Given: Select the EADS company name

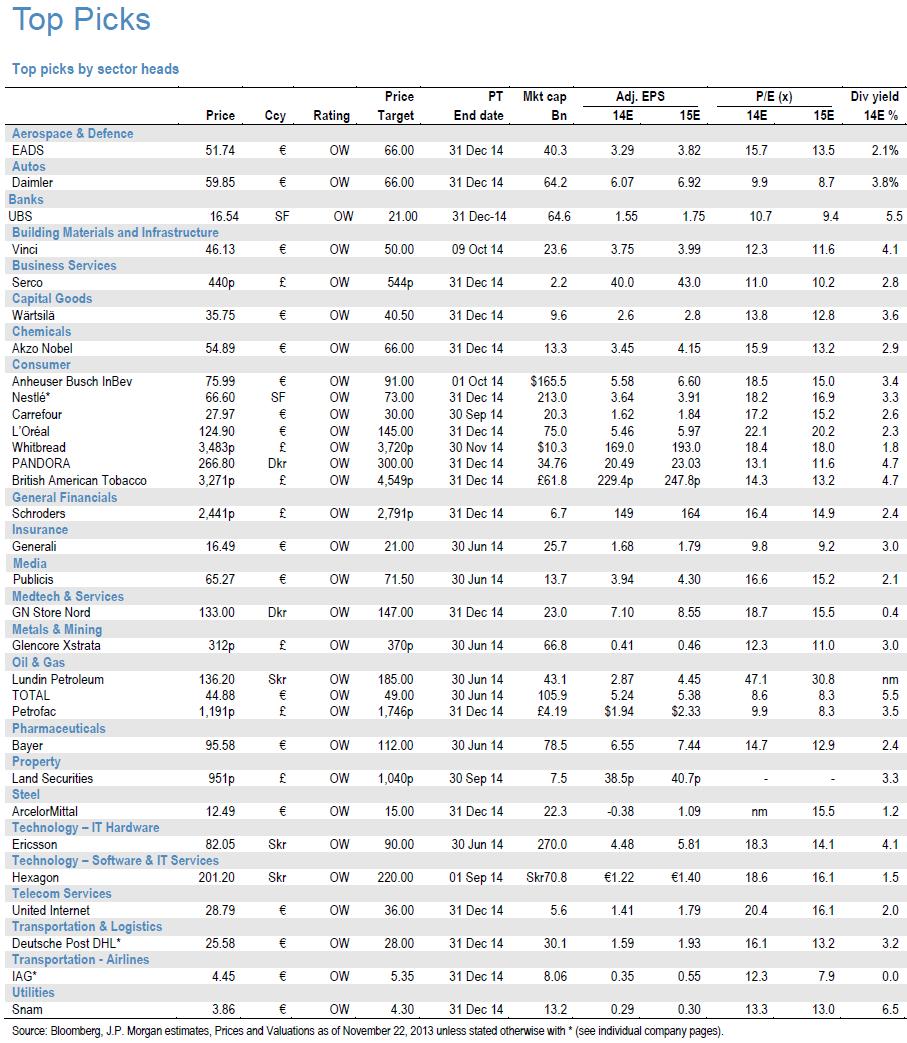Looking at the screenshot, I should (28, 150).
